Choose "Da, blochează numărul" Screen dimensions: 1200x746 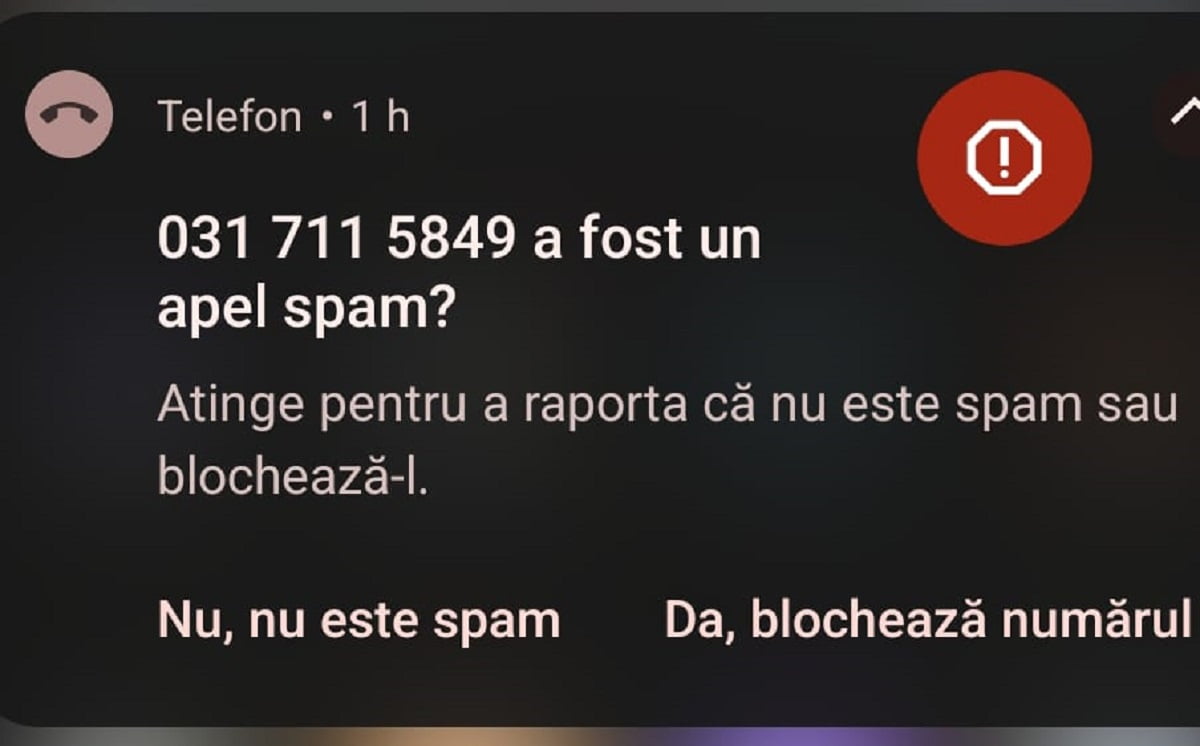(x=928, y=620)
